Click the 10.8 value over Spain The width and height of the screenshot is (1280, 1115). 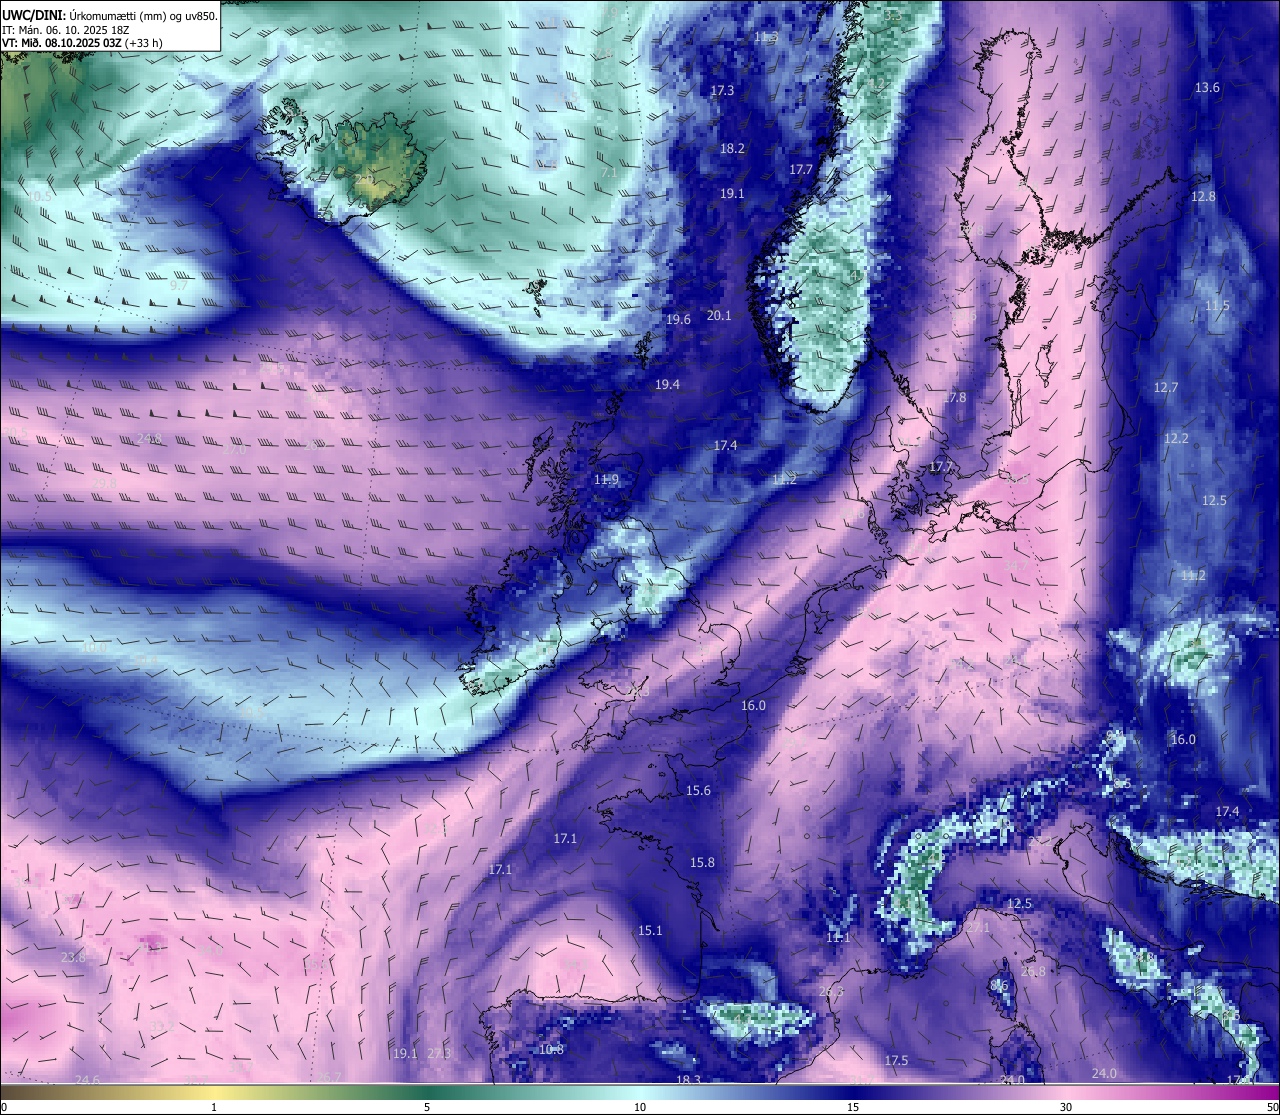click(x=551, y=1049)
